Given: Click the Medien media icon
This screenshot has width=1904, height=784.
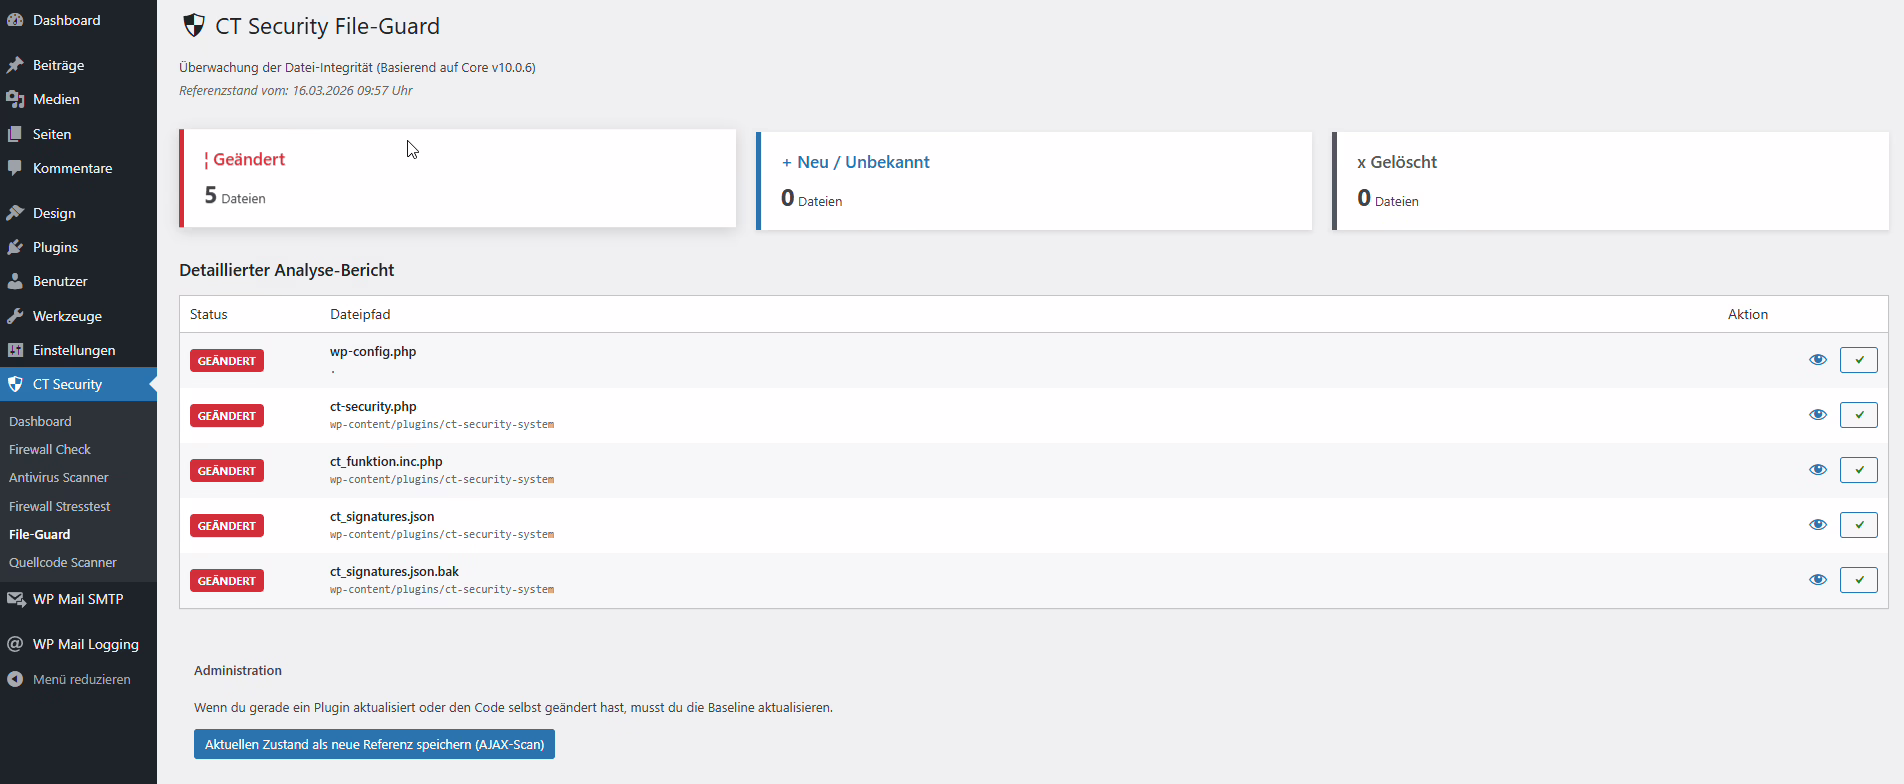Looking at the screenshot, I should point(15,99).
